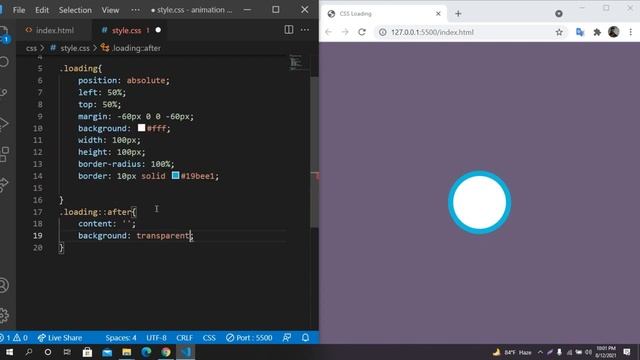
Task: Click the css folder breadcrumb
Action: point(31,48)
